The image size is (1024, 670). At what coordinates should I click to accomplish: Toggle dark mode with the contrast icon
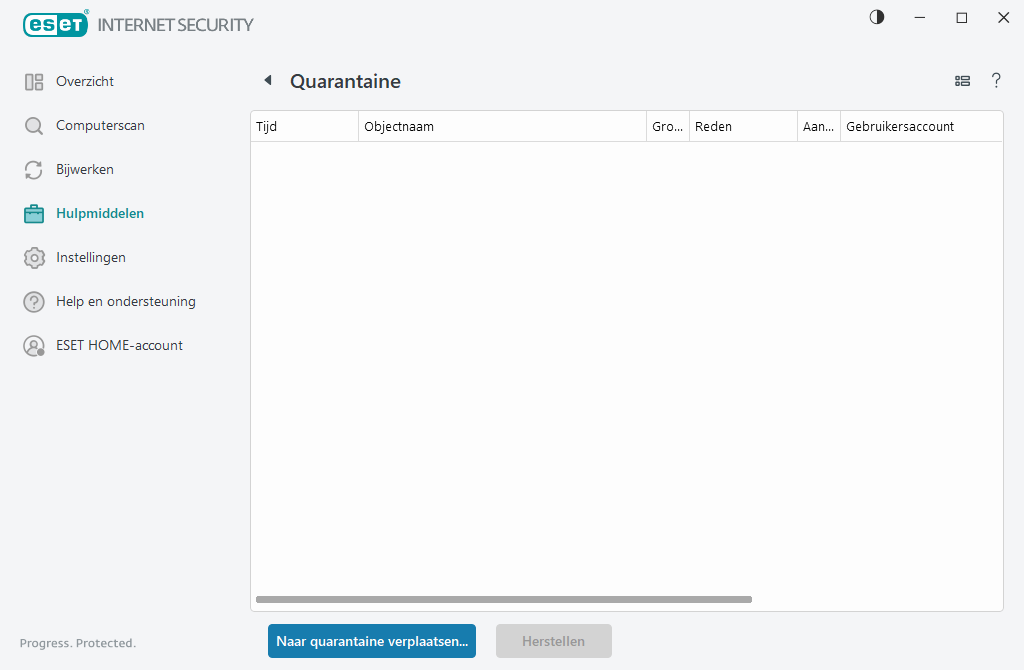pos(876,17)
